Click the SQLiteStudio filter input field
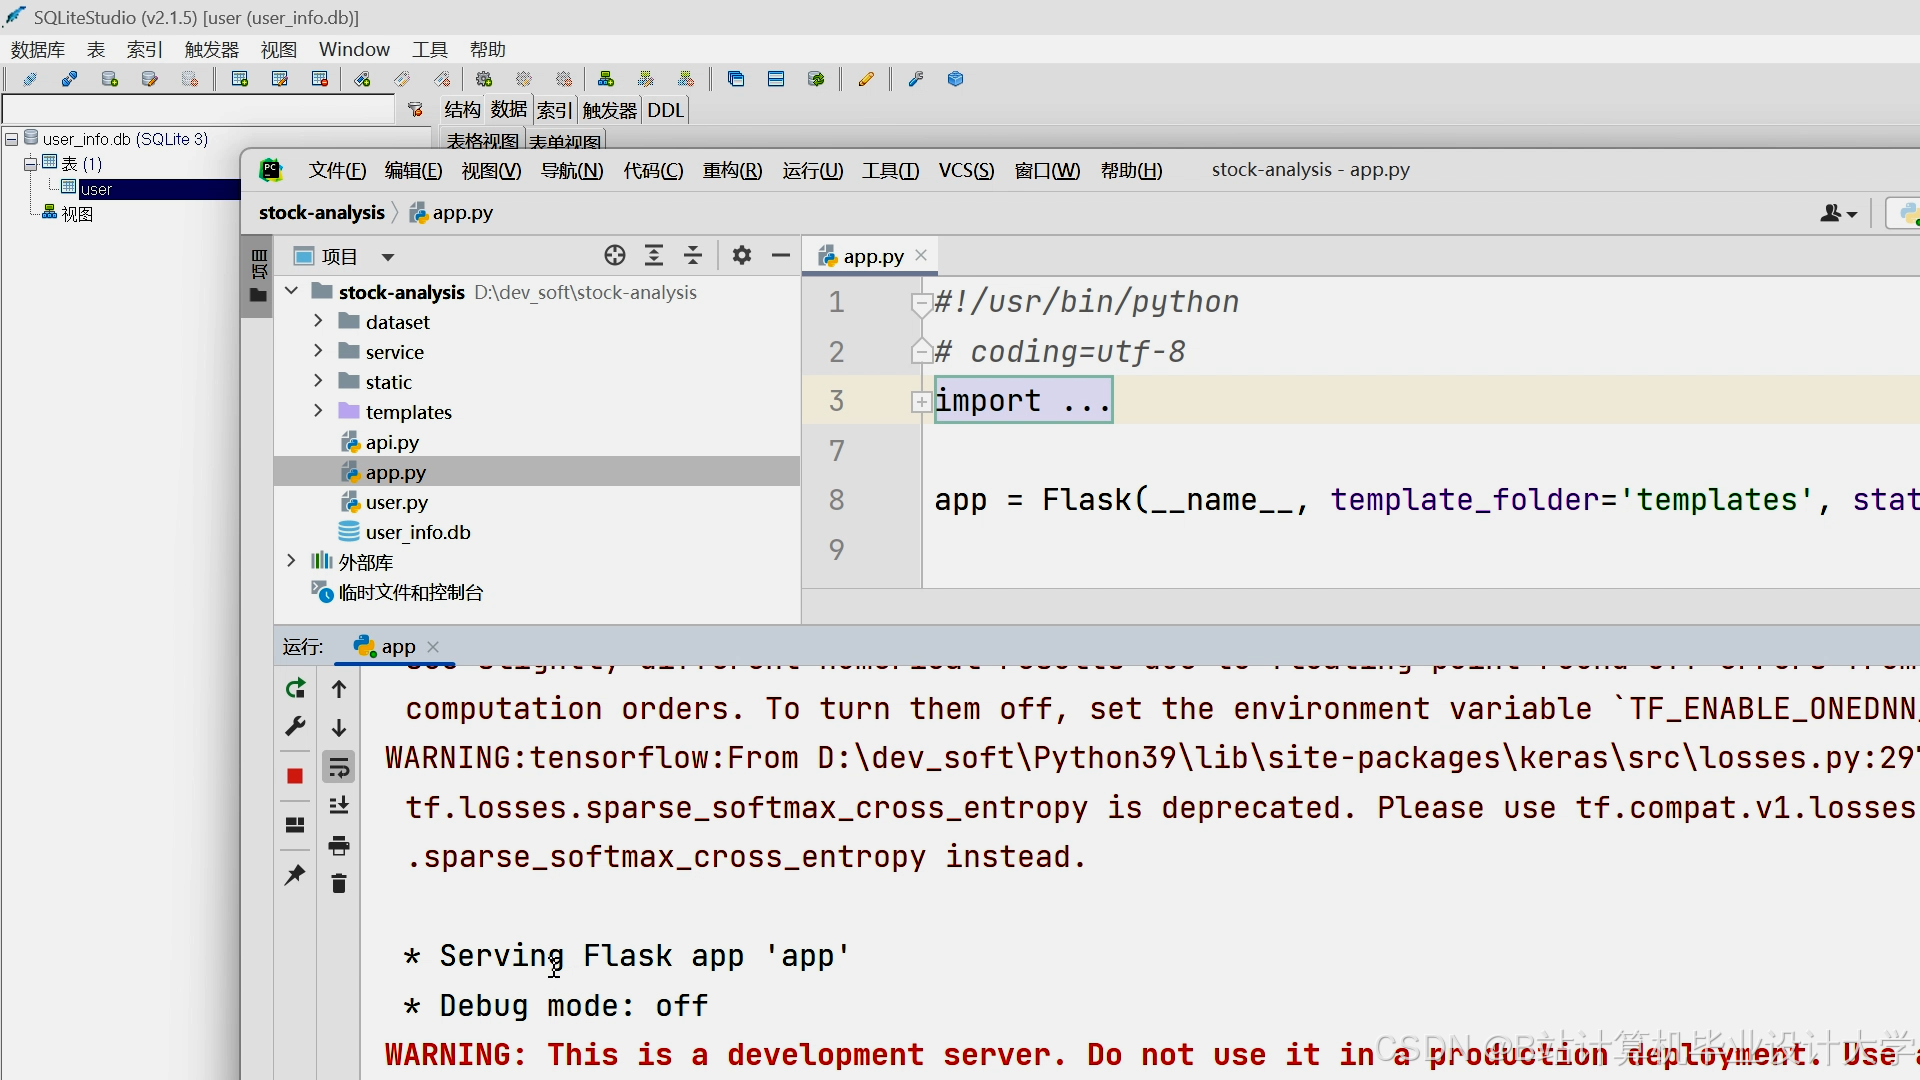Viewport: 1920px width, 1080px height. pos(198,110)
